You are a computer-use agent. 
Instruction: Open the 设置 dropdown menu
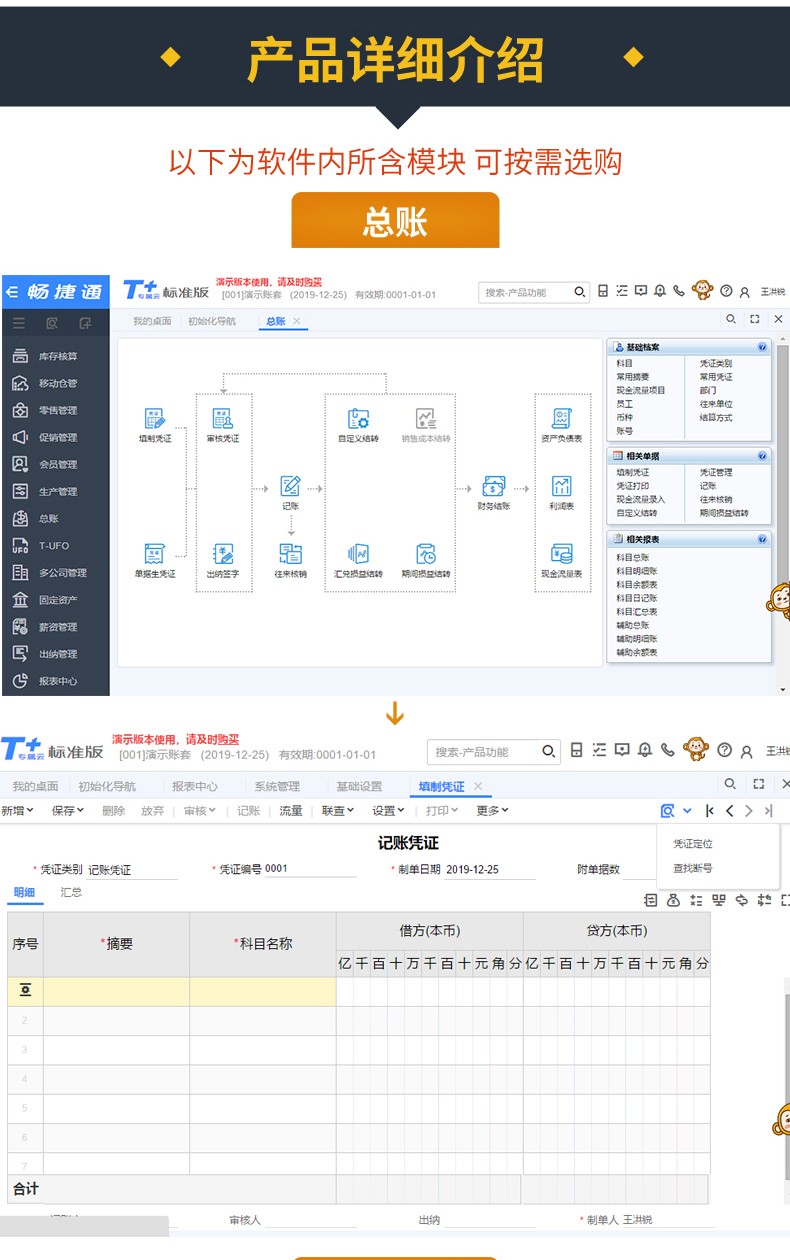click(x=389, y=811)
